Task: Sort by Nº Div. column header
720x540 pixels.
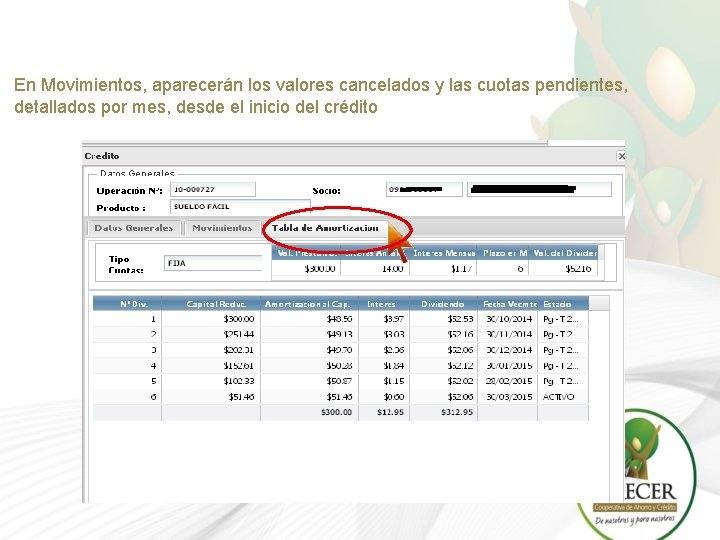Action: (x=127, y=304)
